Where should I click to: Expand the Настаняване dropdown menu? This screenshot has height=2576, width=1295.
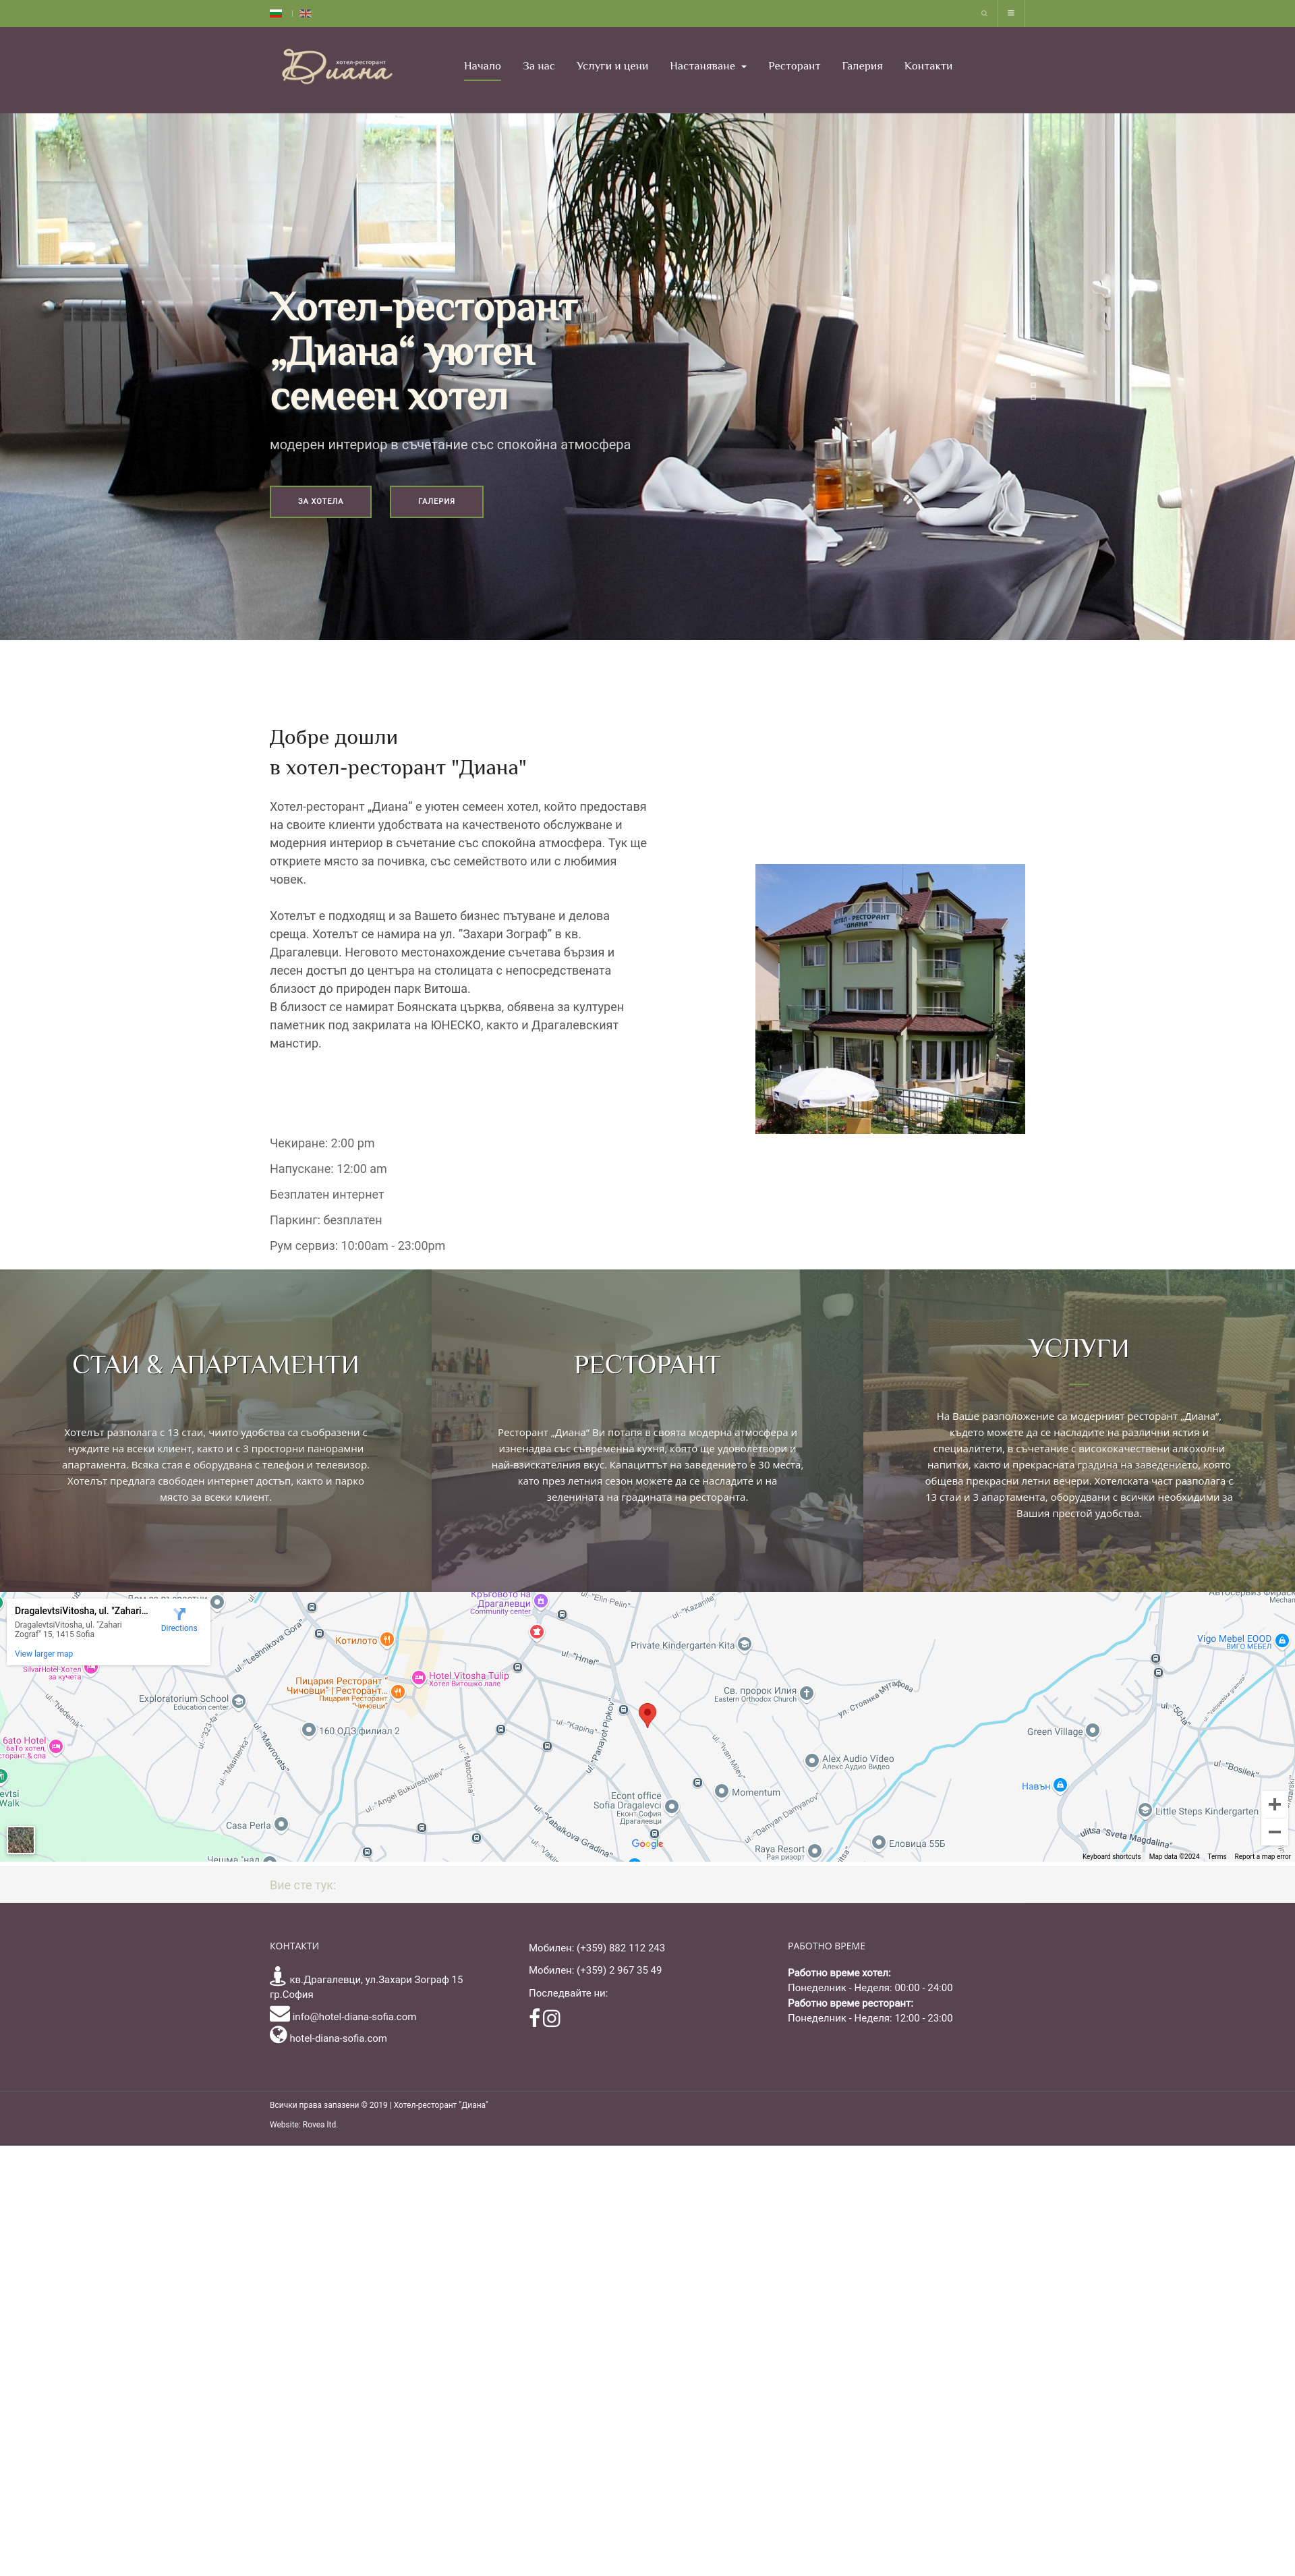point(708,66)
